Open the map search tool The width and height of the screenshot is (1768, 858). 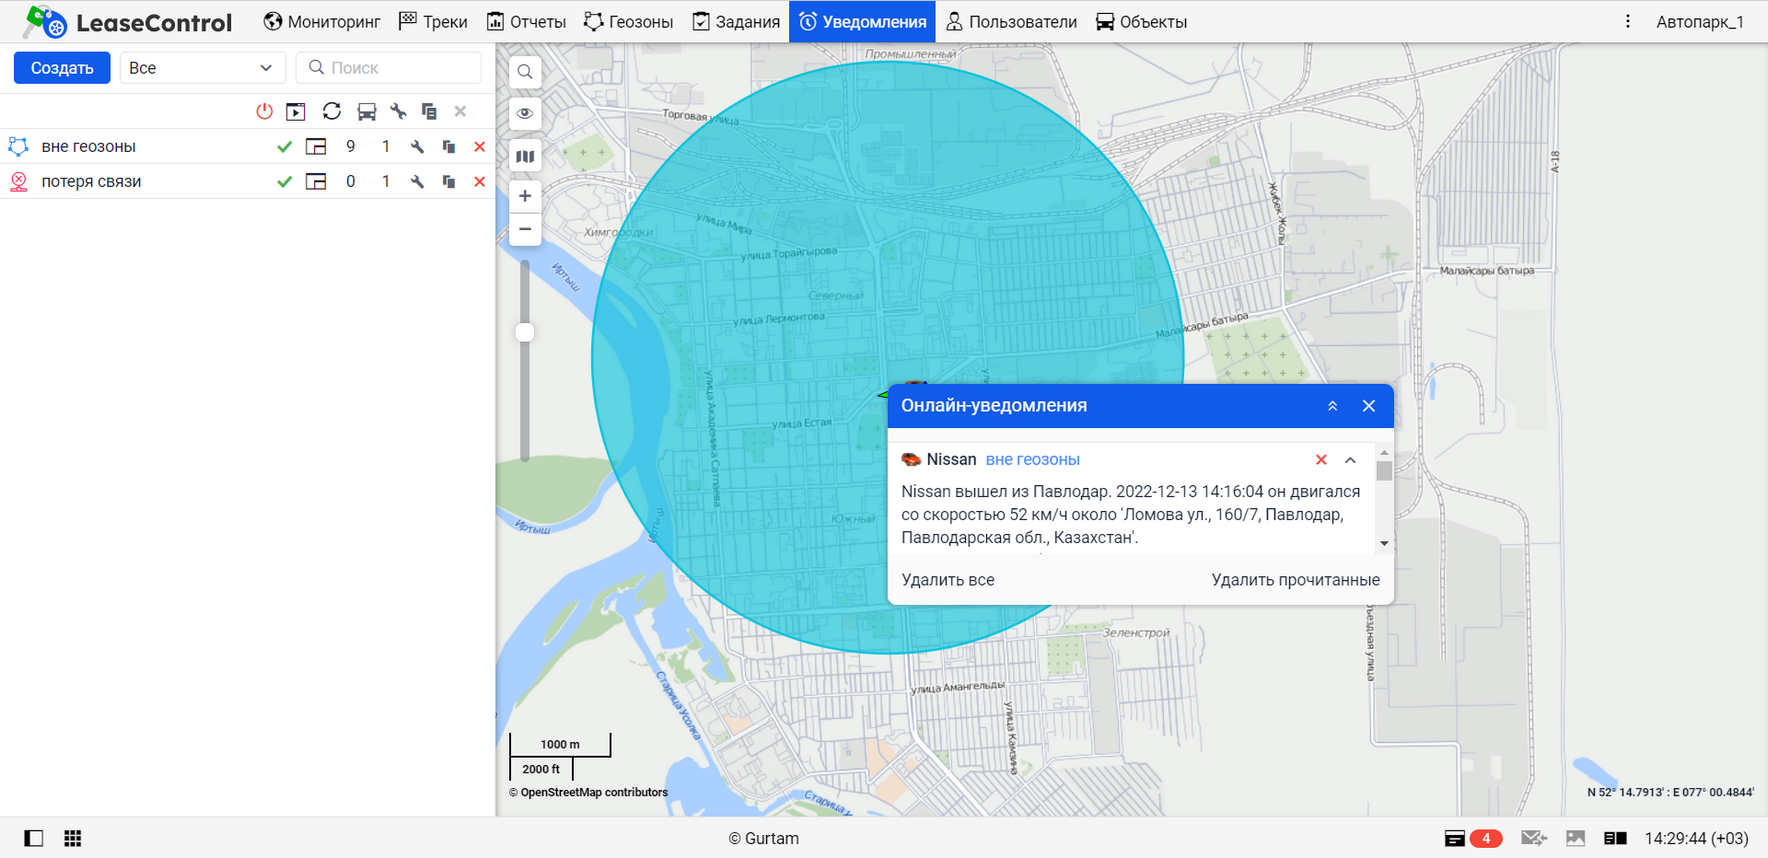(525, 72)
